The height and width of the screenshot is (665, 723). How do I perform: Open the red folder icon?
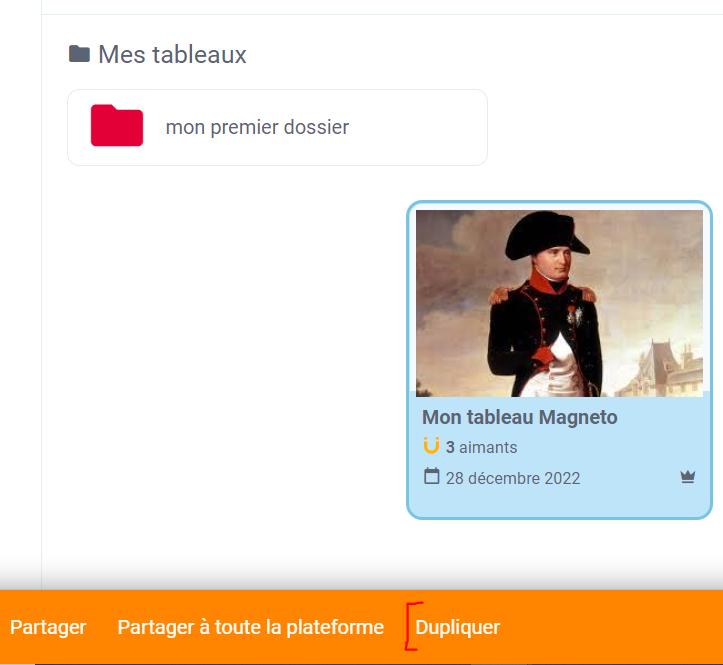117,125
